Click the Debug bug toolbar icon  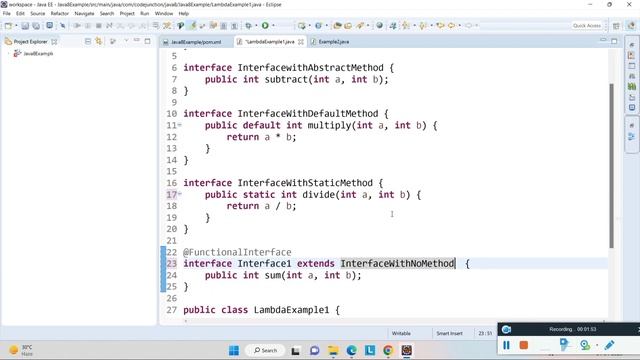pos(249,26)
